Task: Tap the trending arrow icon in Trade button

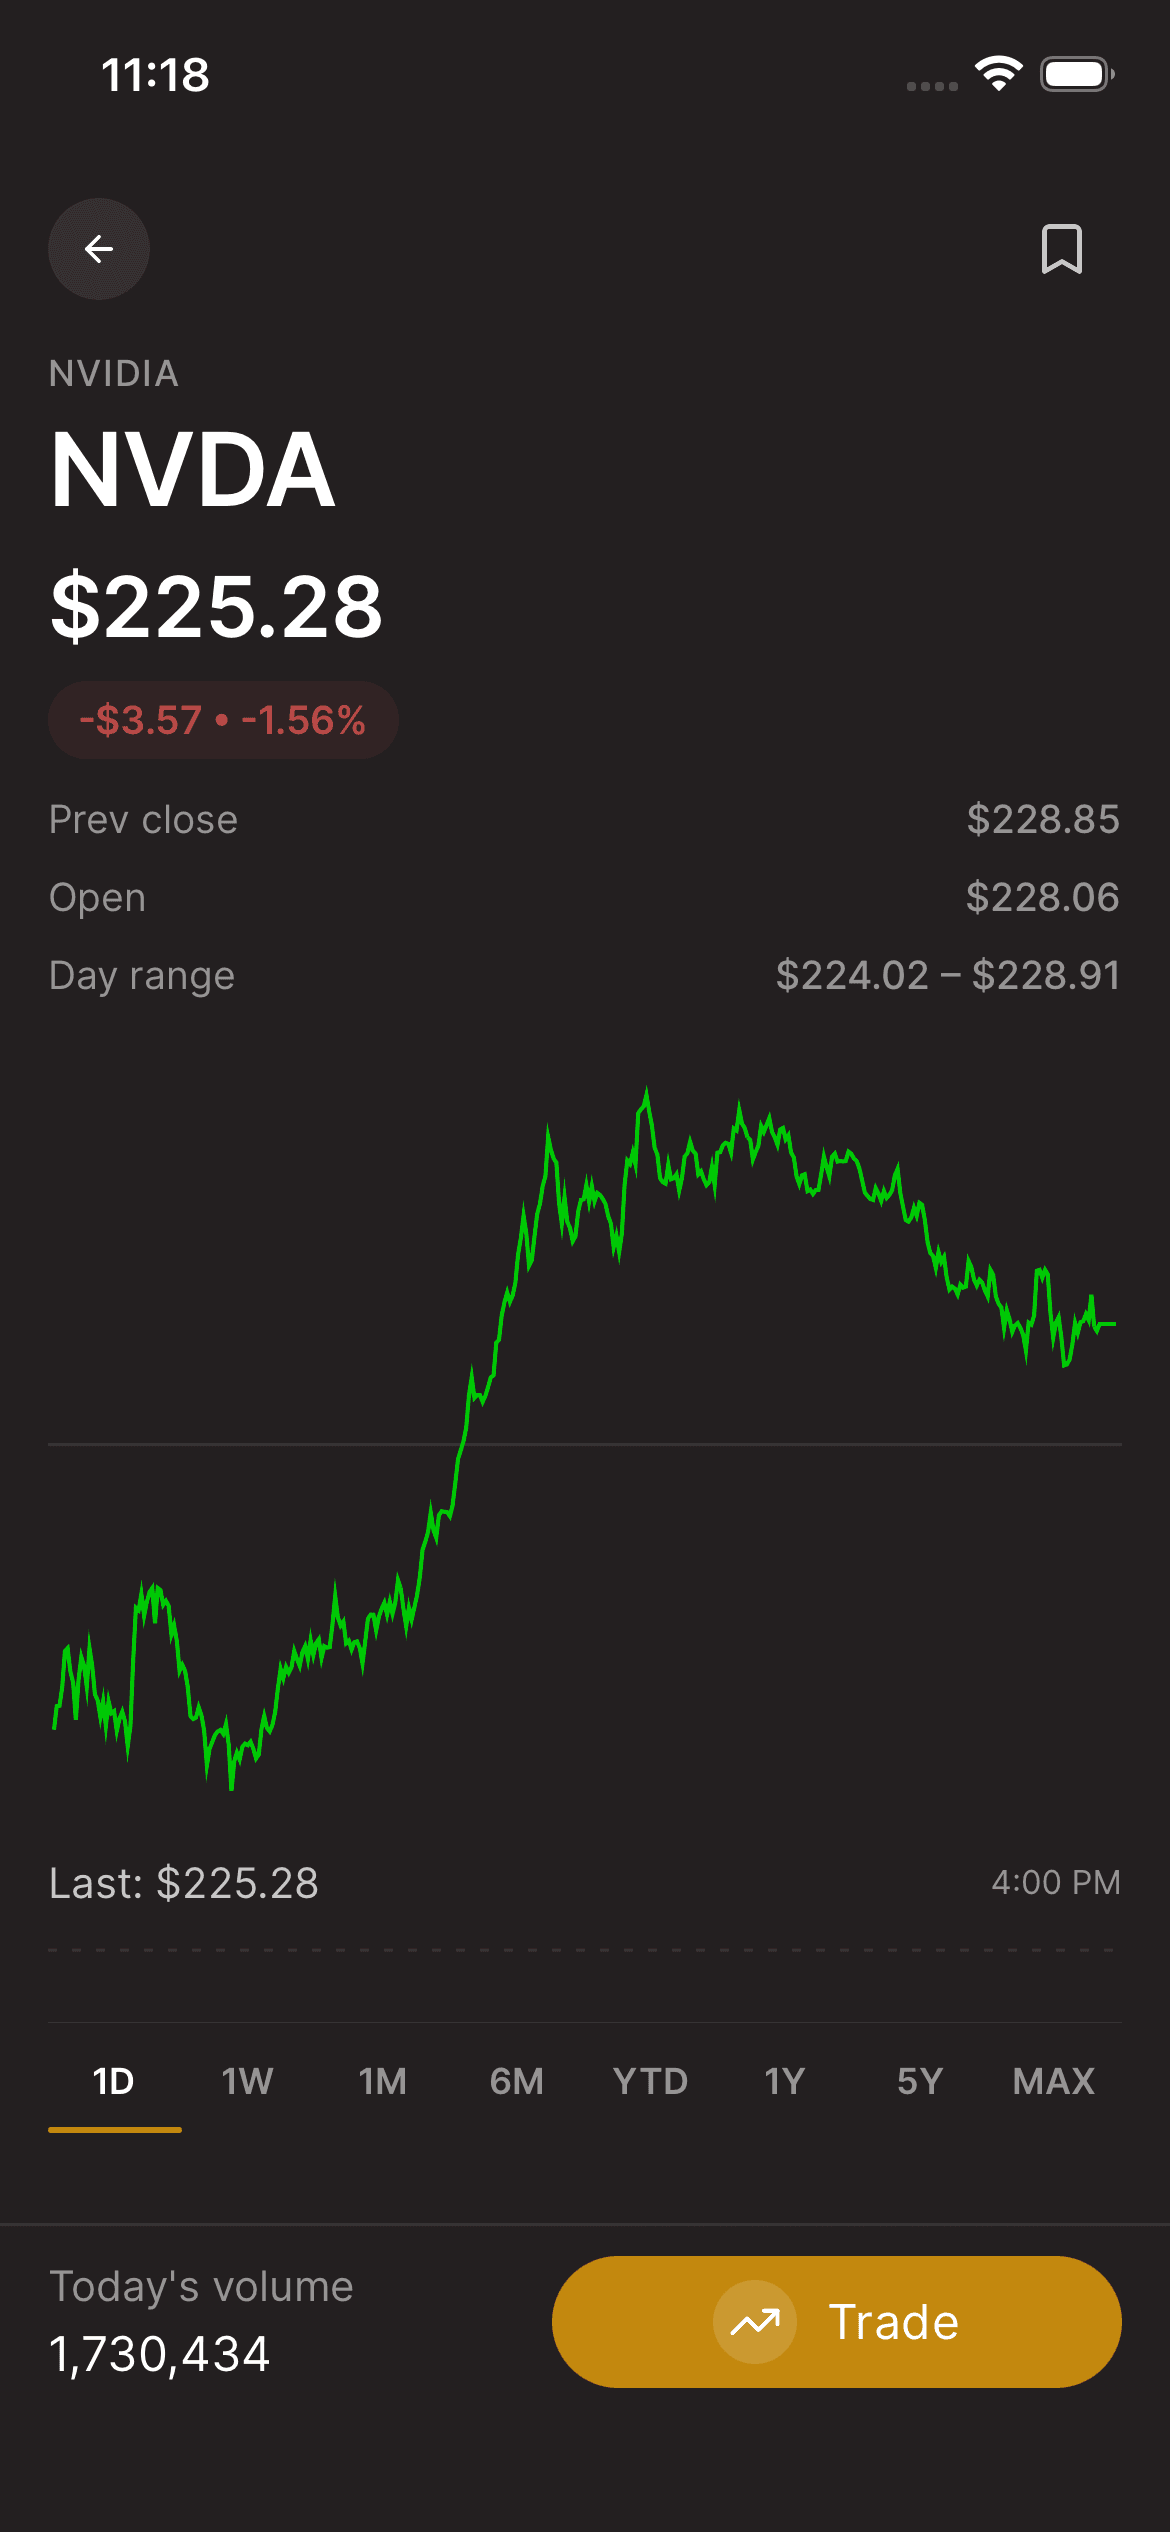Action: (x=755, y=2322)
